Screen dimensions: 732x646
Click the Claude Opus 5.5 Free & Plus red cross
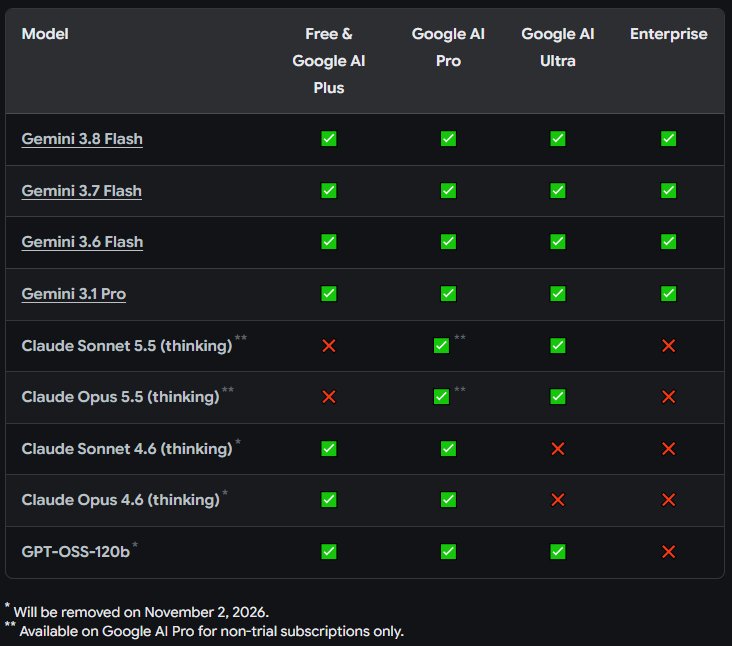pyautogui.click(x=329, y=397)
